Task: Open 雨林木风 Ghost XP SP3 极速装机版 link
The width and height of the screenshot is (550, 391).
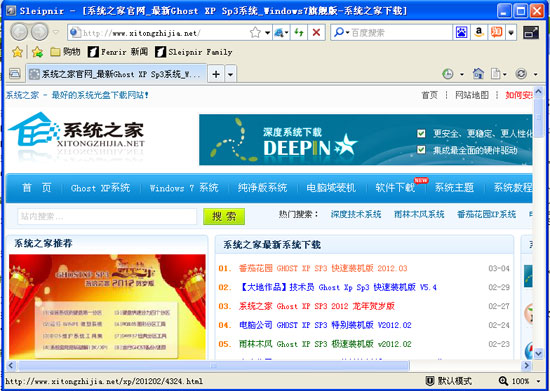Action: (325, 344)
